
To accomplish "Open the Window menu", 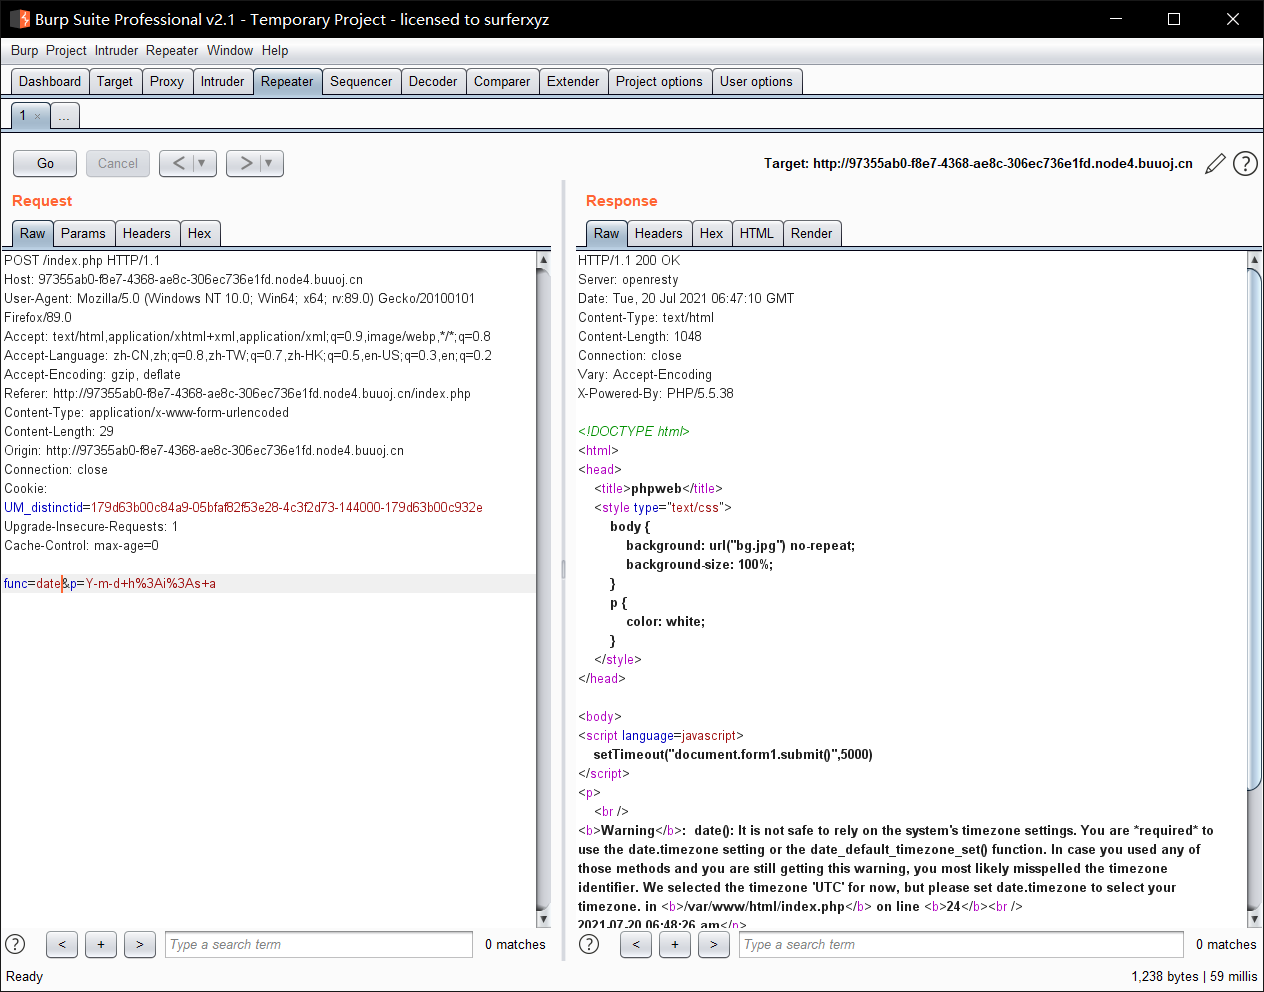I will tap(230, 50).
